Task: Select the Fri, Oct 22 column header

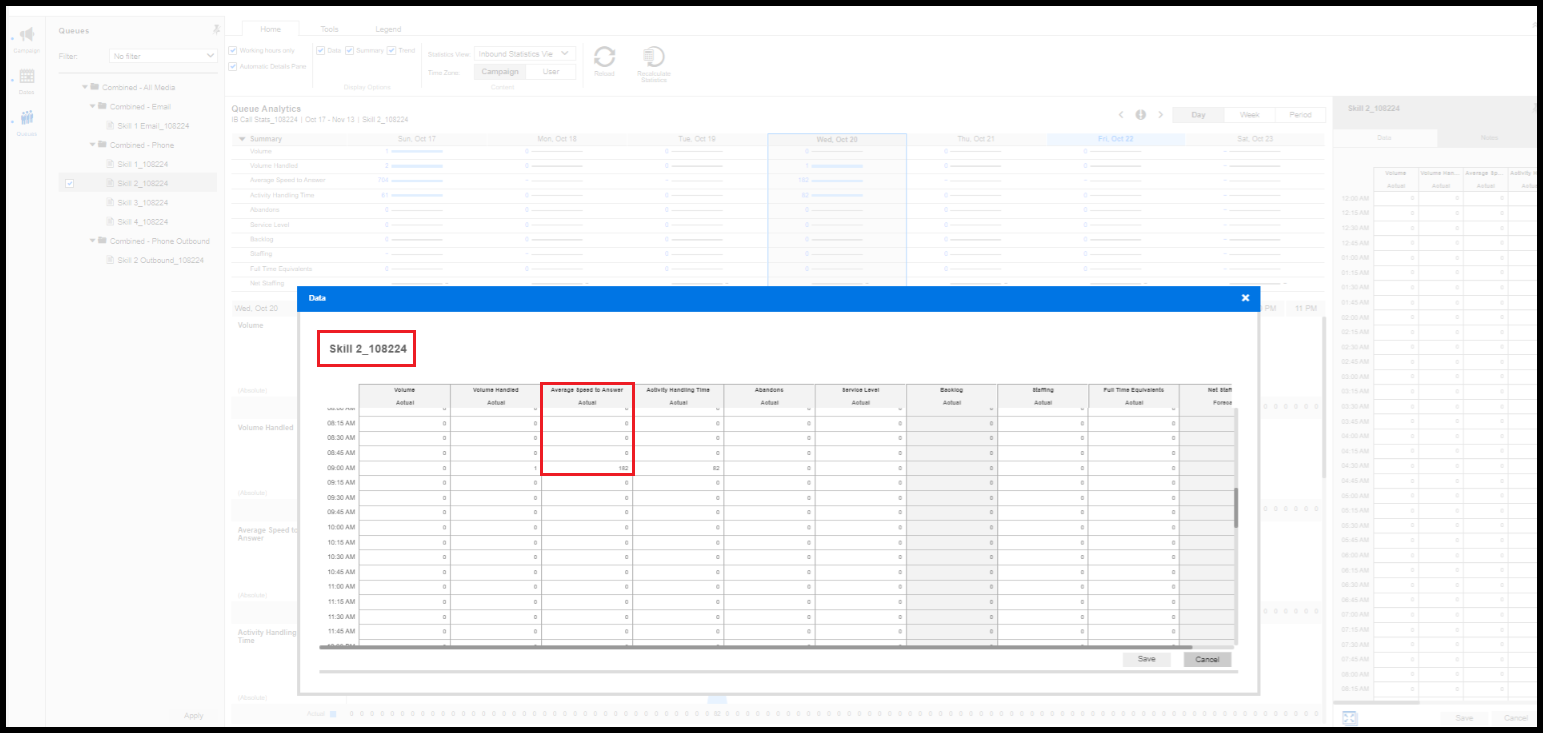Action: point(1114,139)
